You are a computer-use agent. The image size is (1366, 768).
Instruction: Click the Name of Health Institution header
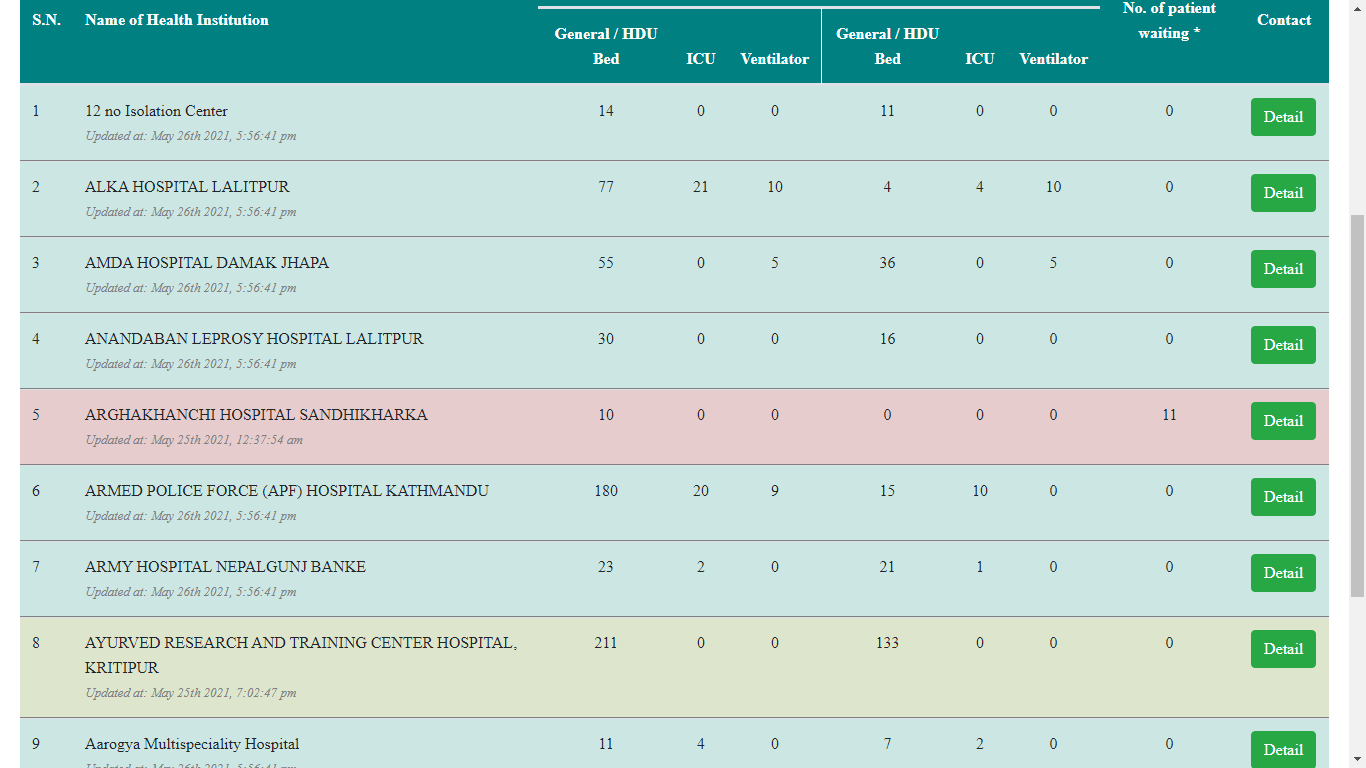click(x=177, y=20)
